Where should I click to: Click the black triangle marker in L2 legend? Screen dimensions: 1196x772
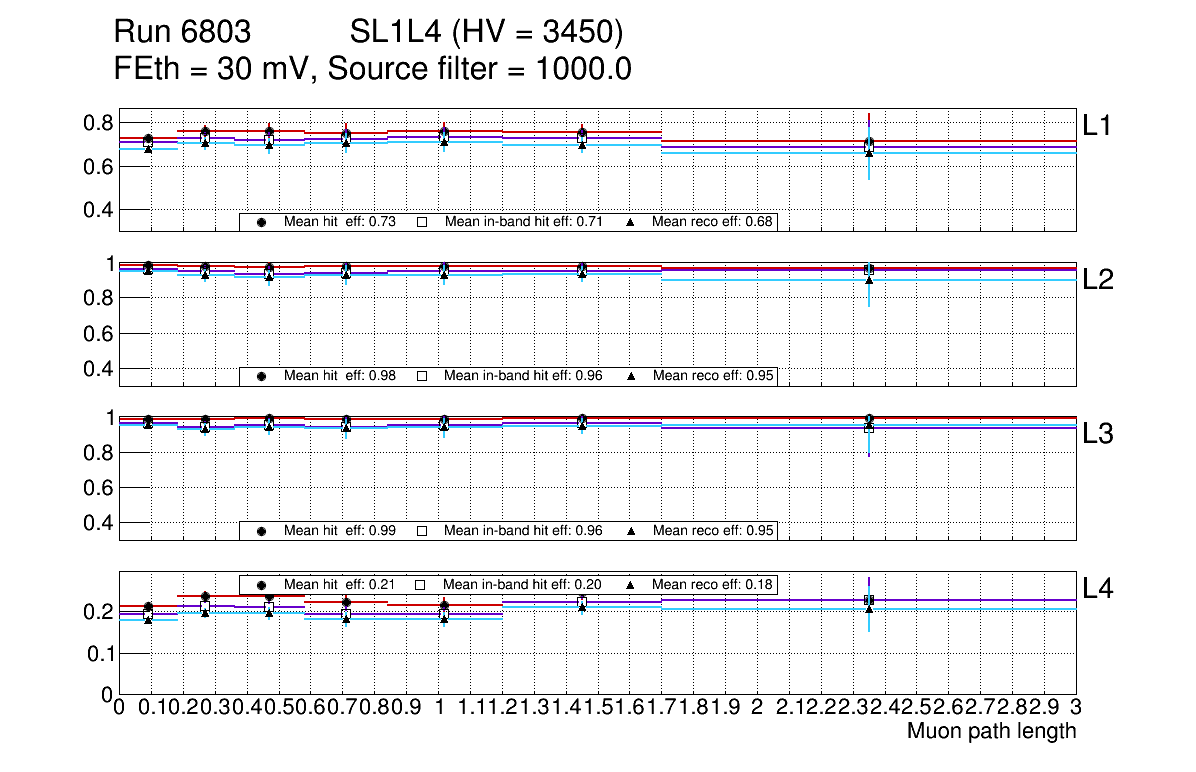631,377
